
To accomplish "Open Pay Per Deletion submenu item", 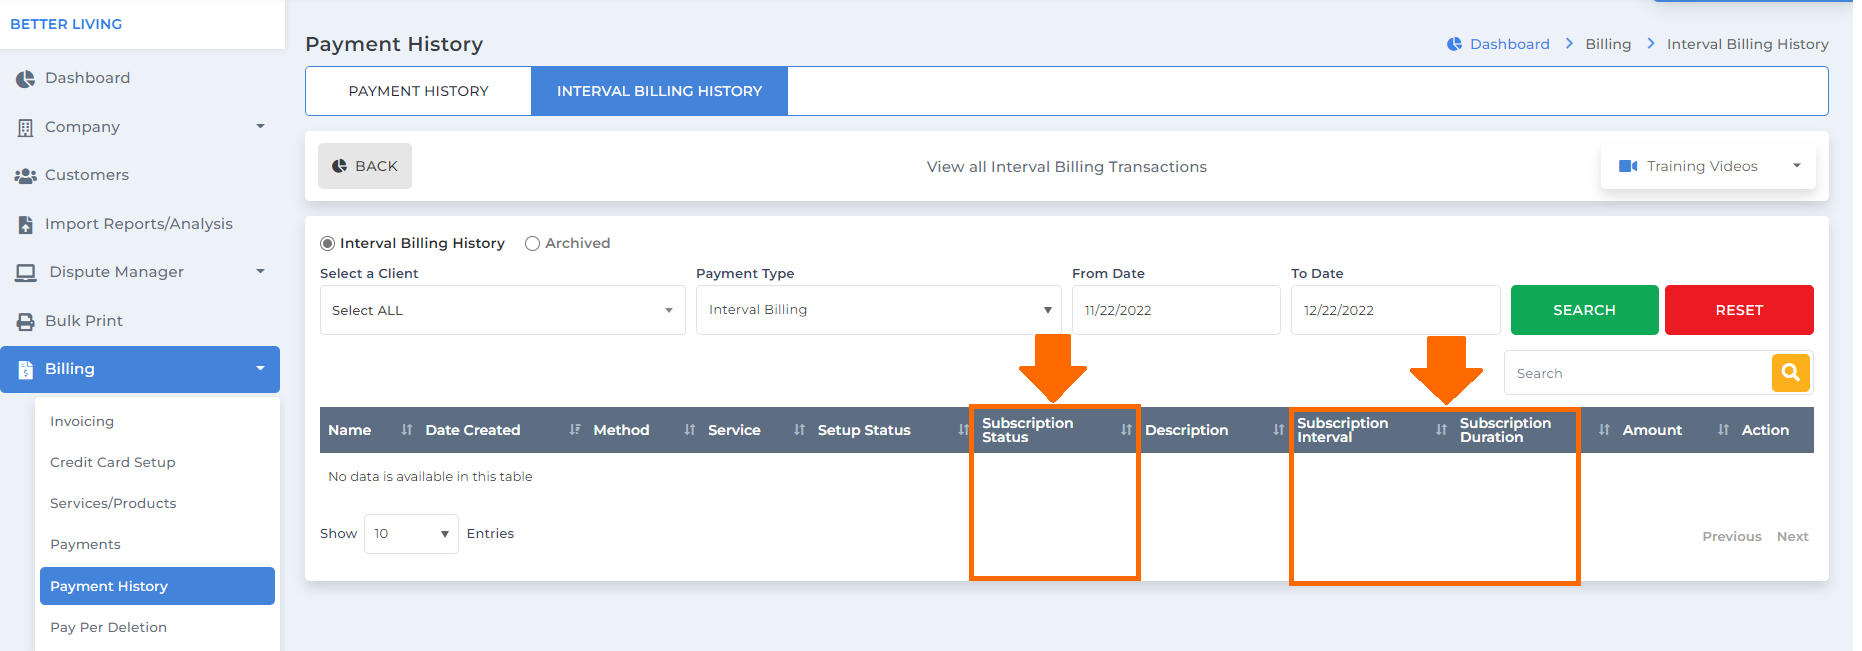I will click(x=108, y=628).
